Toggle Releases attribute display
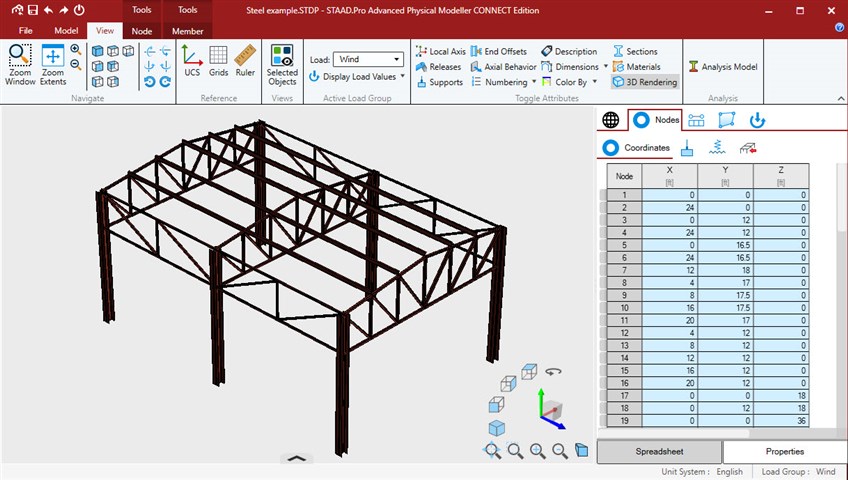This screenshot has width=848, height=480. click(439, 66)
